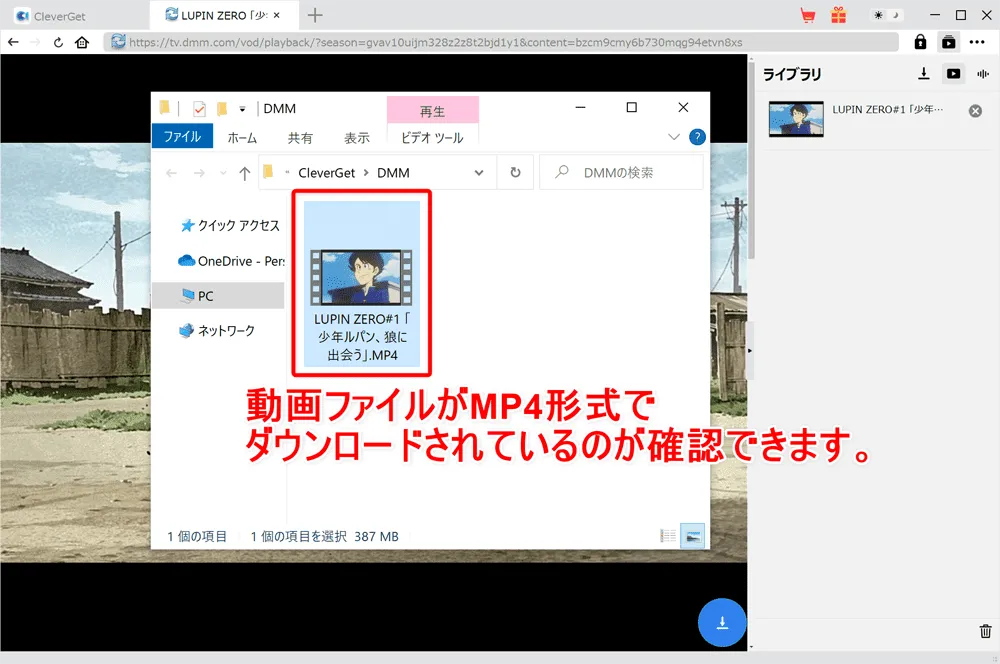1000x664 pixels.
Task: Click the shopping cart icon in CleverGet
Action: (x=808, y=15)
